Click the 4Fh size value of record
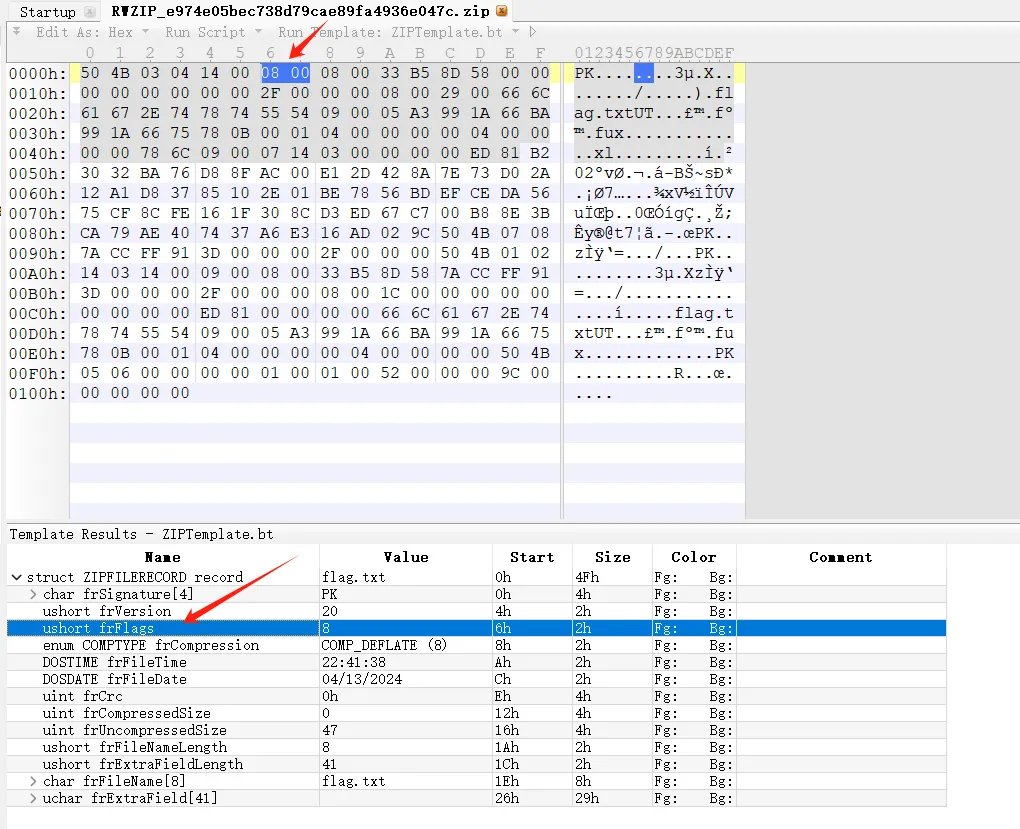 click(x=587, y=577)
